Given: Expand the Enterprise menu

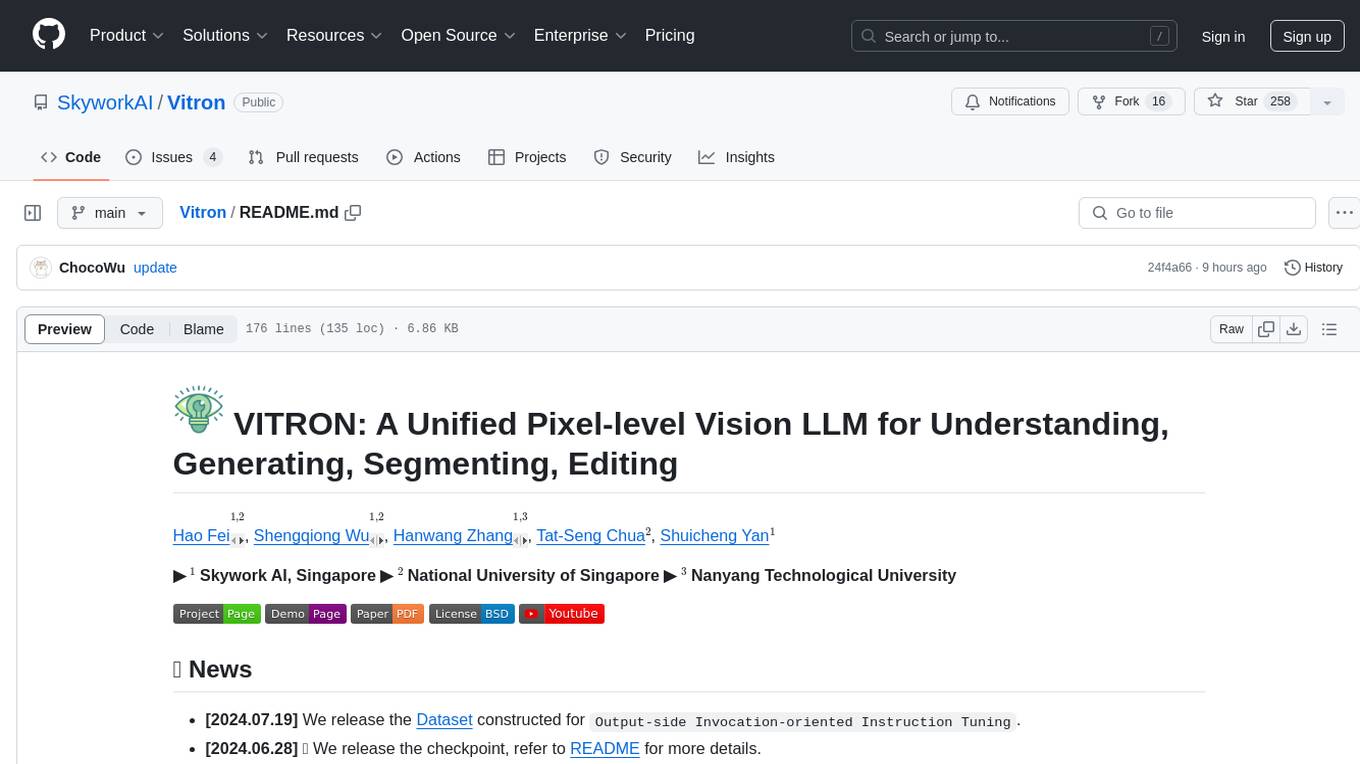Looking at the screenshot, I should pyautogui.click(x=580, y=35).
